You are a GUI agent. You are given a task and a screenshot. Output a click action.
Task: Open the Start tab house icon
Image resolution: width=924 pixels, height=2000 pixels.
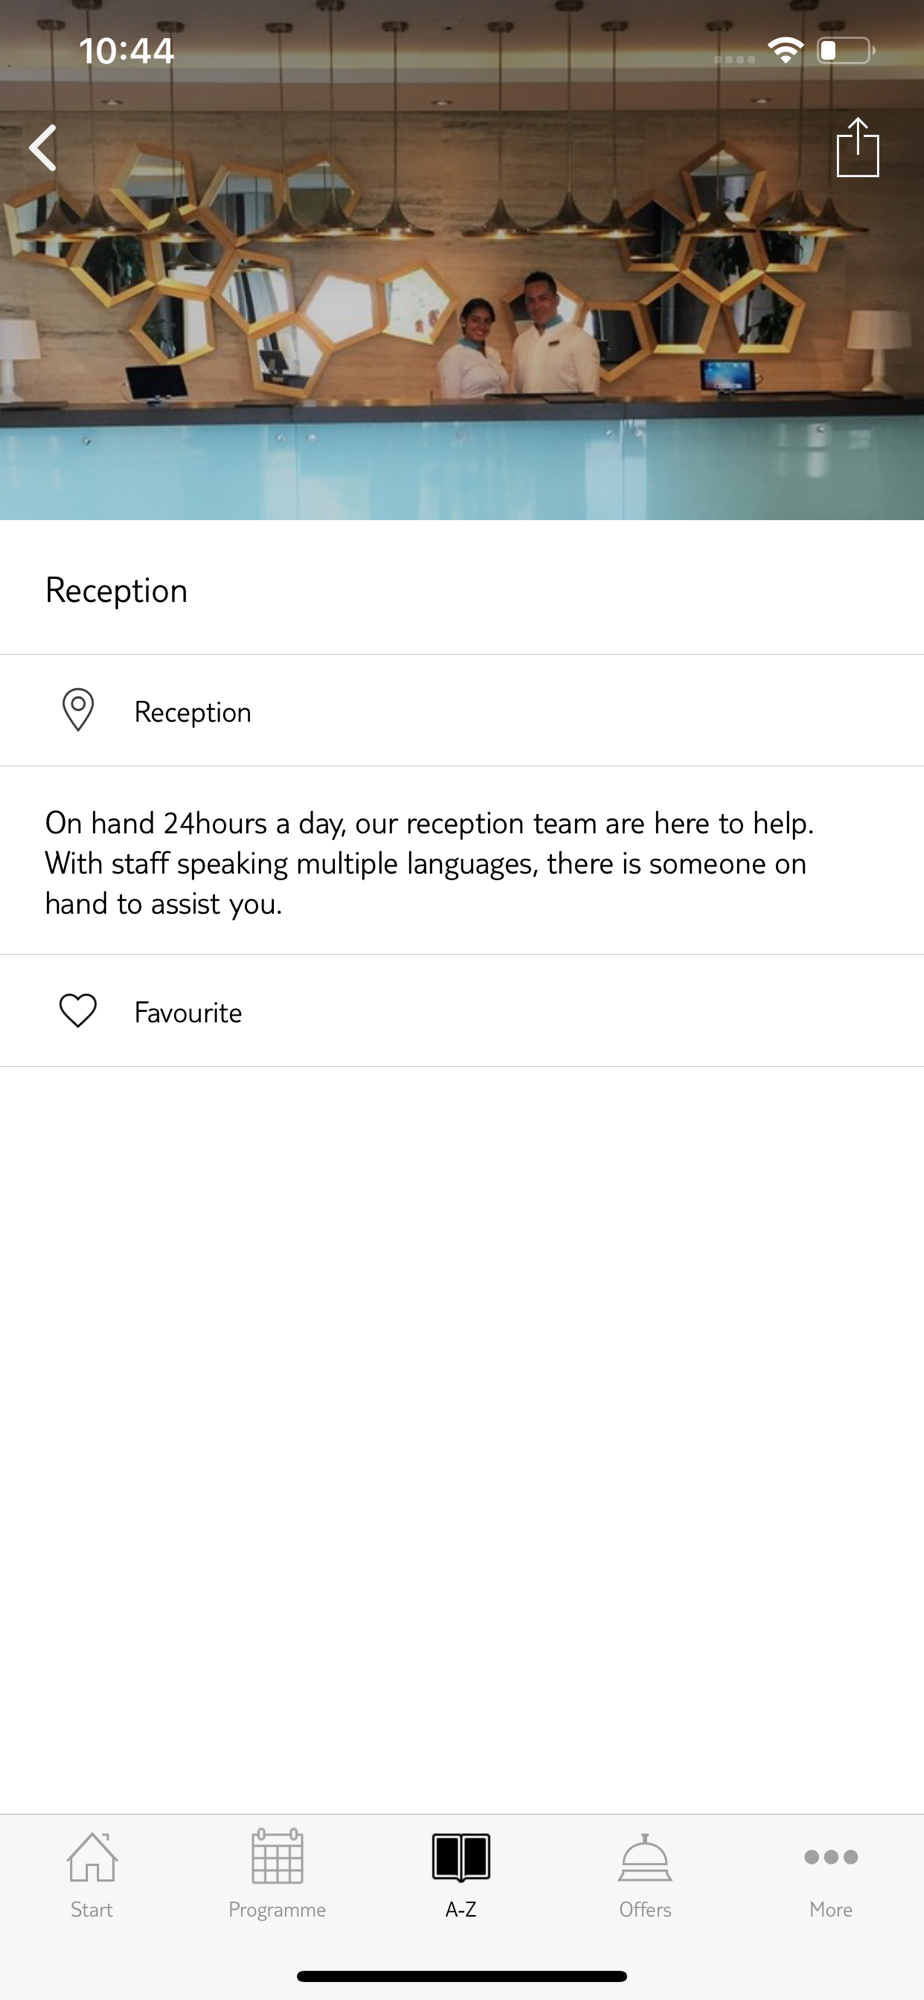(92, 1857)
